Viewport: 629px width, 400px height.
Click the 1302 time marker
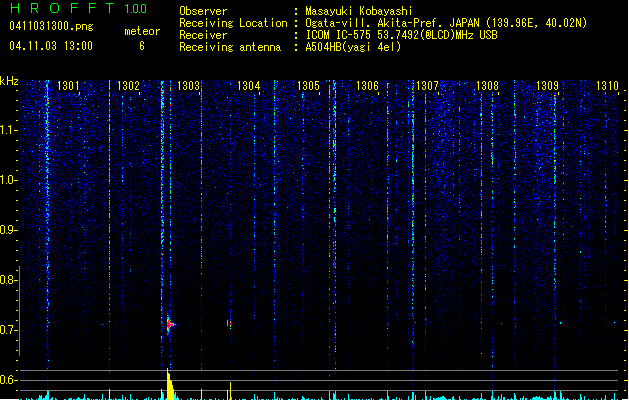pyautogui.click(x=128, y=85)
